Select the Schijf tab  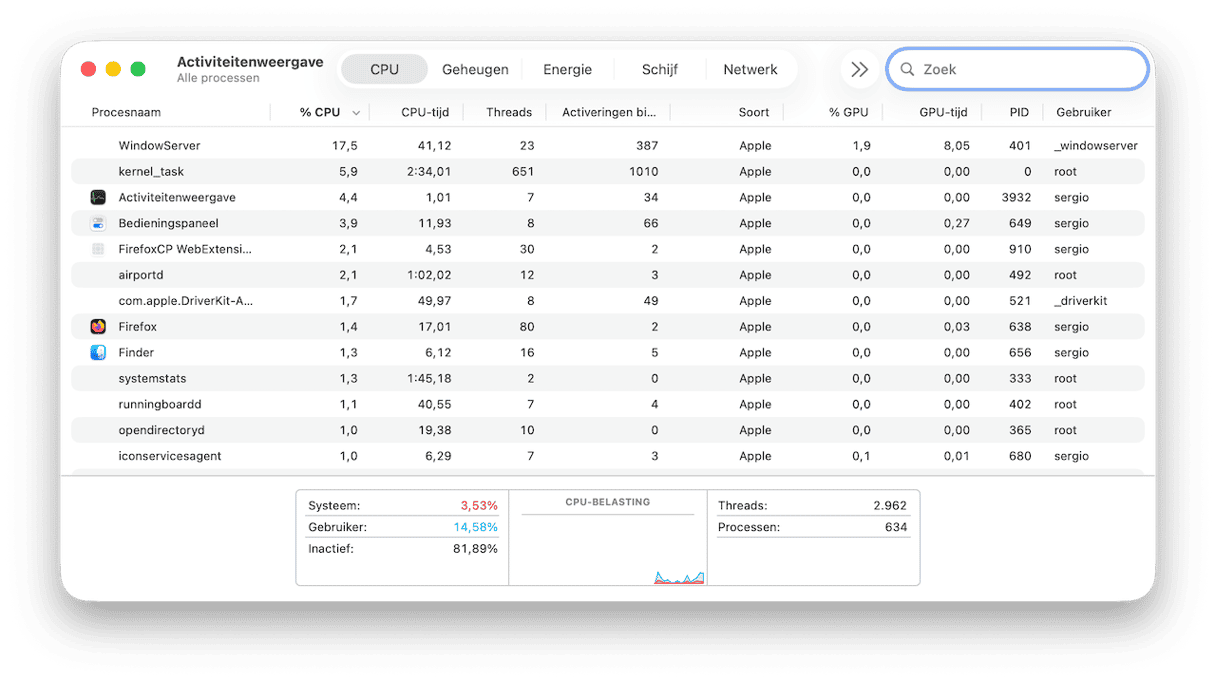point(659,70)
